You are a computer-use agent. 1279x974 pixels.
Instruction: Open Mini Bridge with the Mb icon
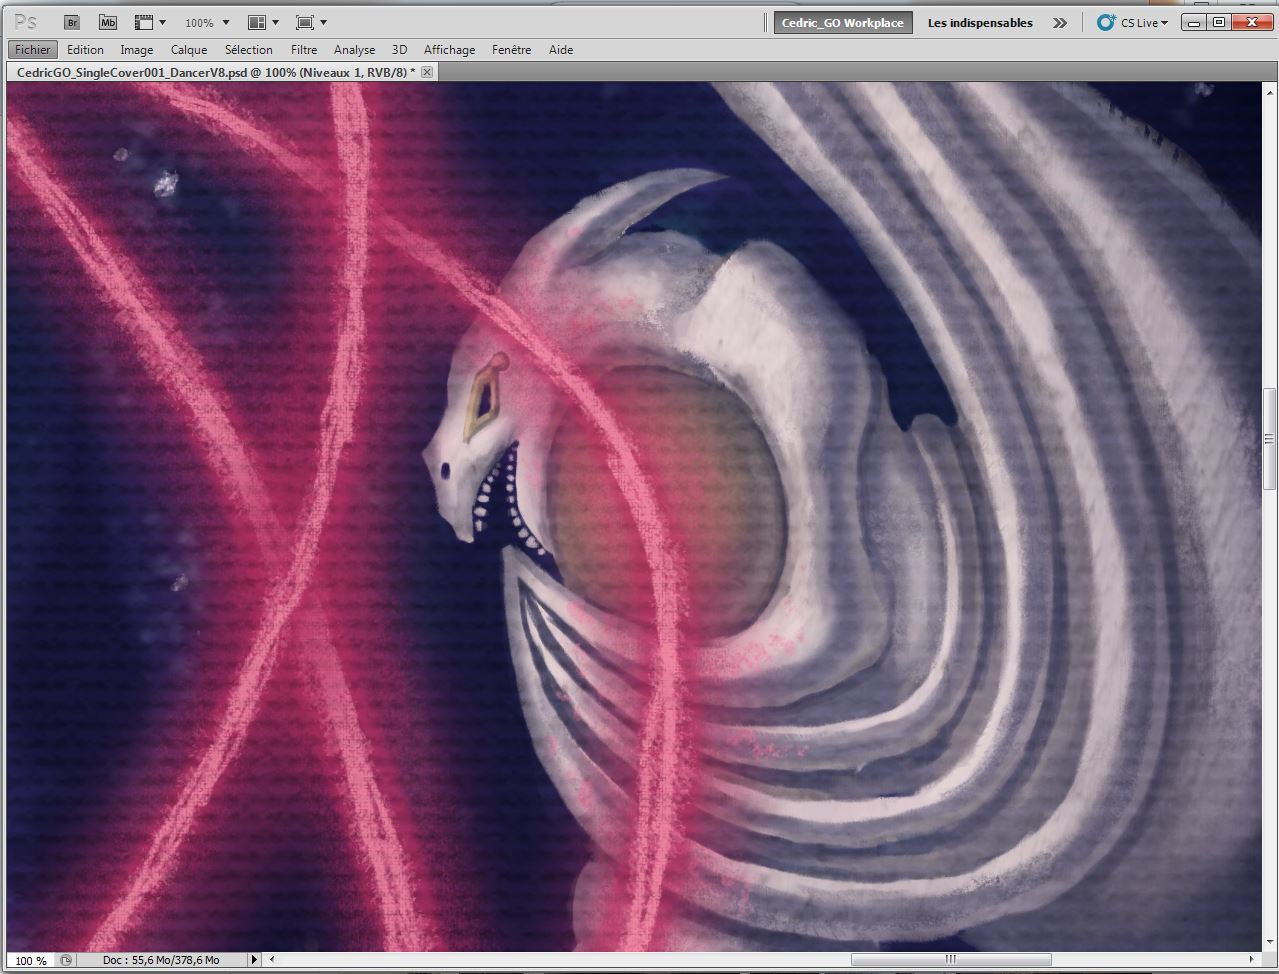pyautogui.click(x=108, y=22)
